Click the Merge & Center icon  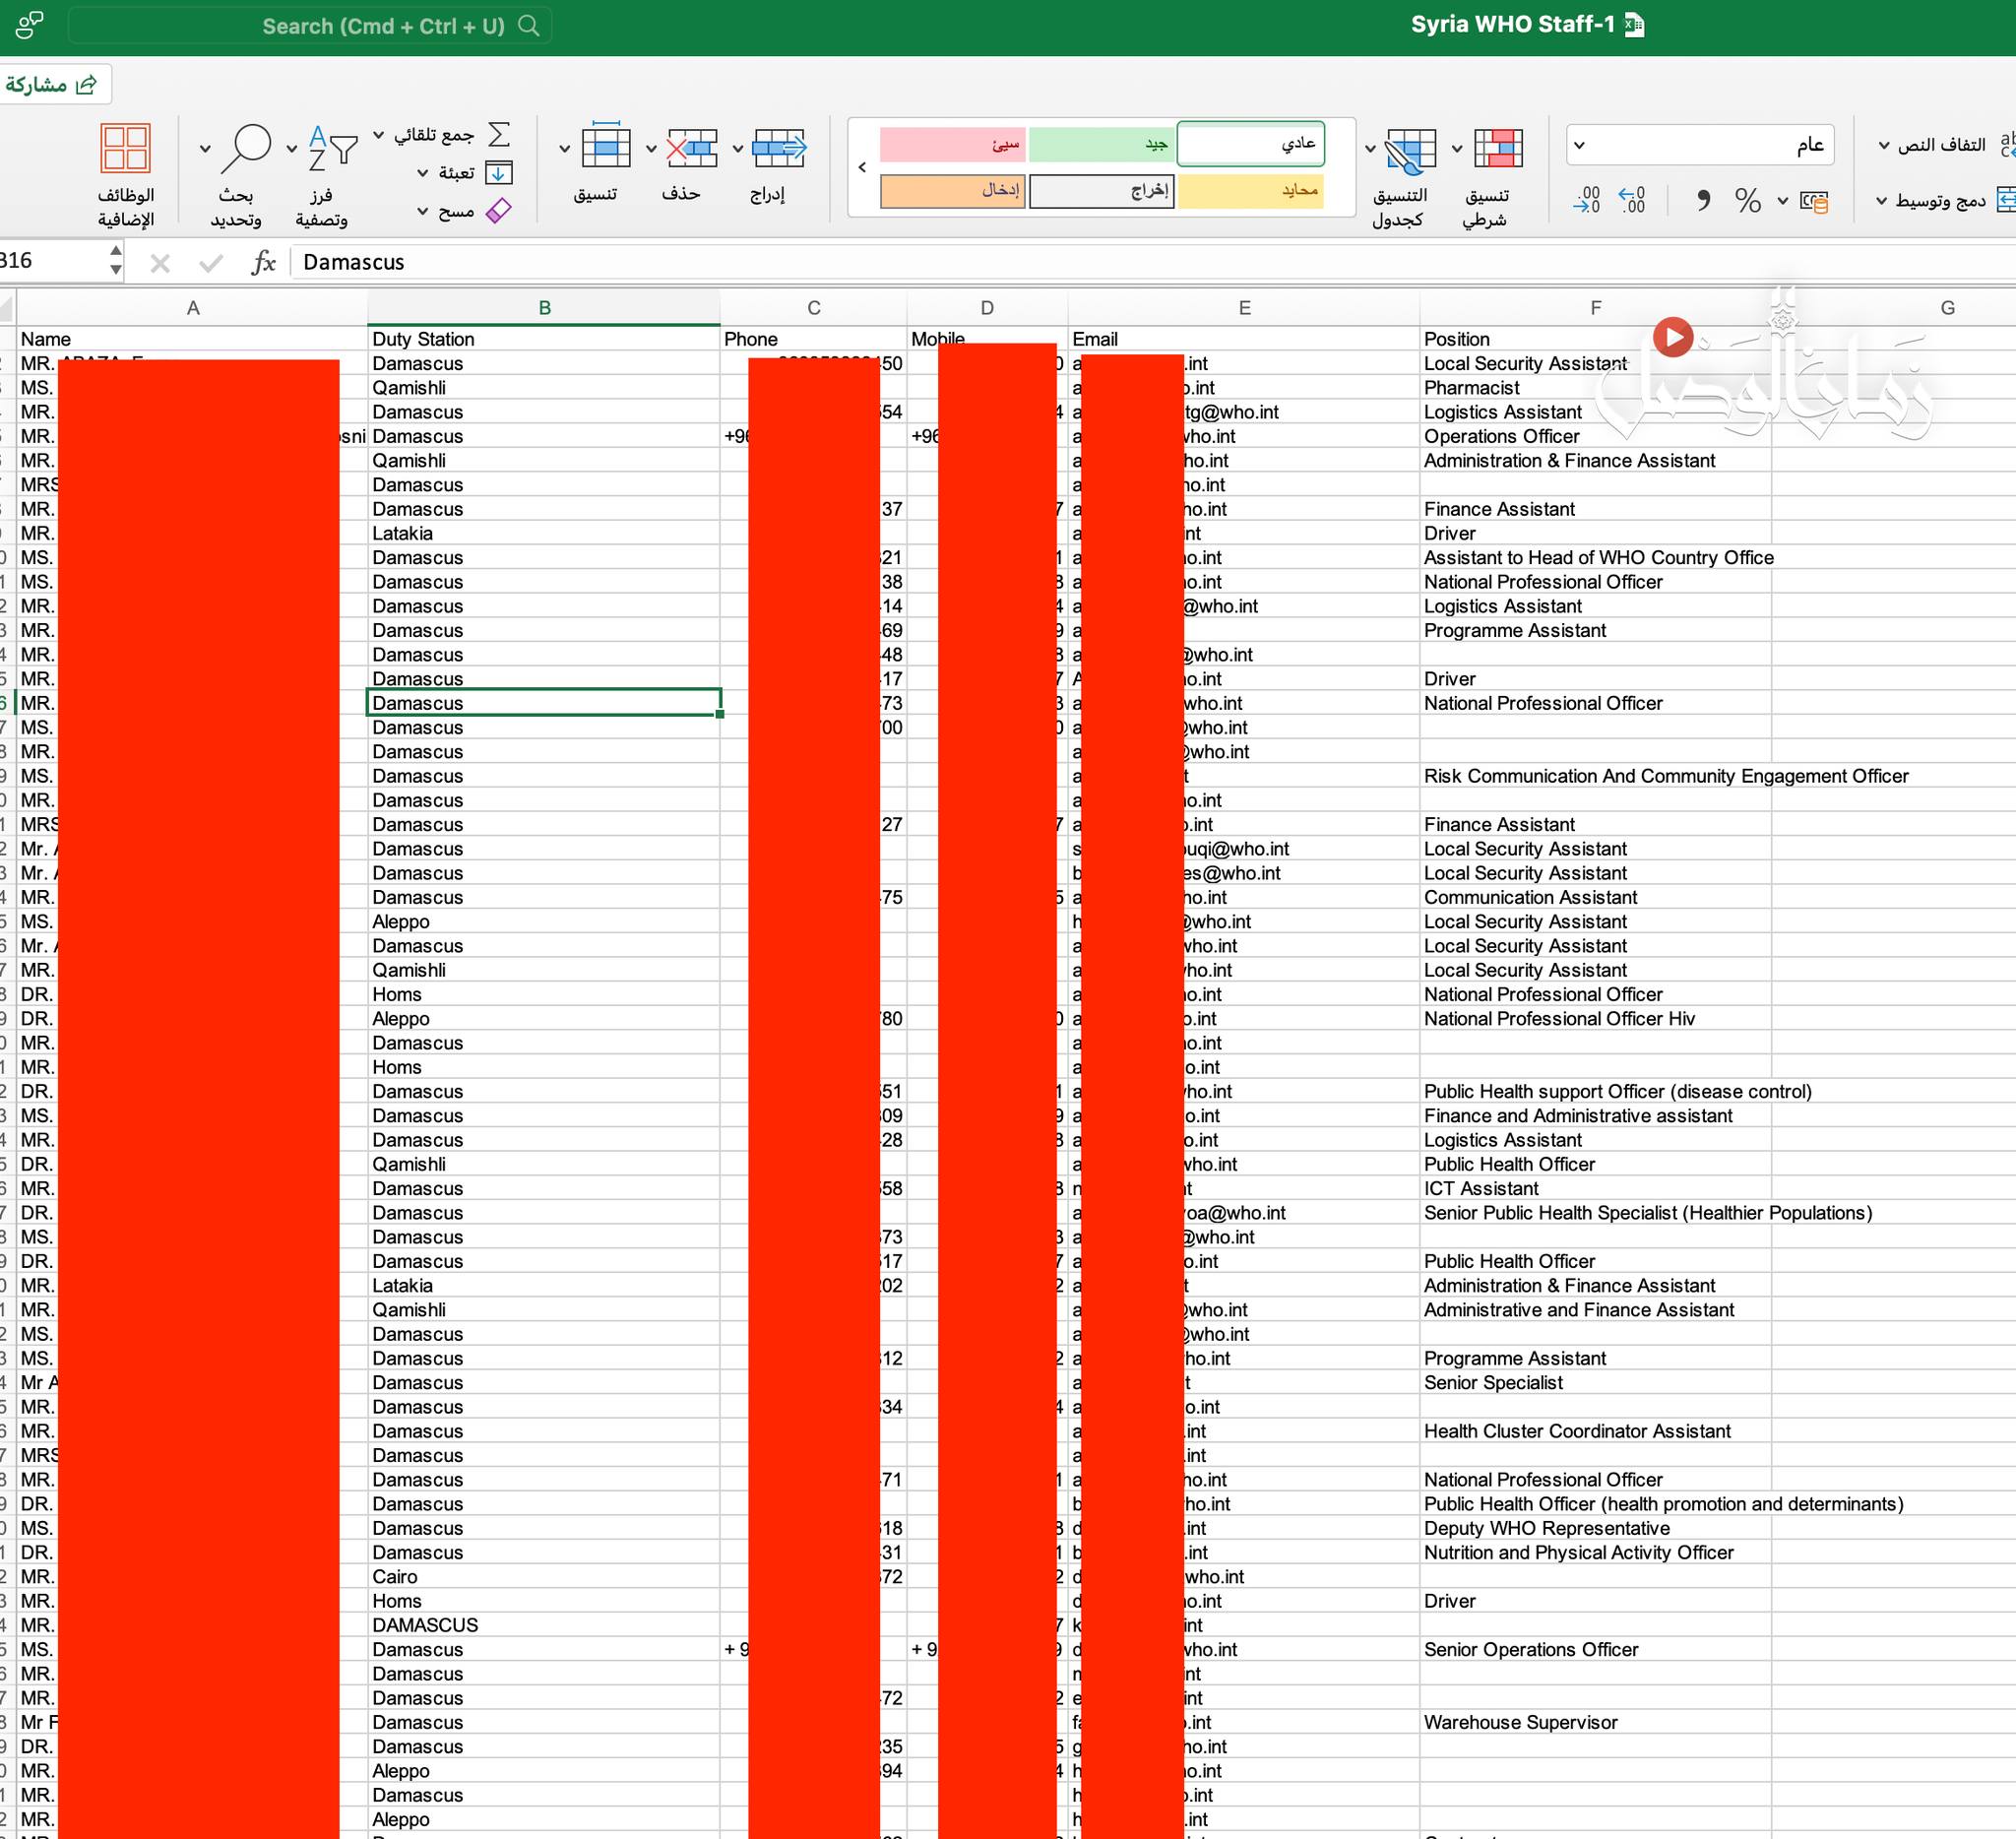(2005, 200)
